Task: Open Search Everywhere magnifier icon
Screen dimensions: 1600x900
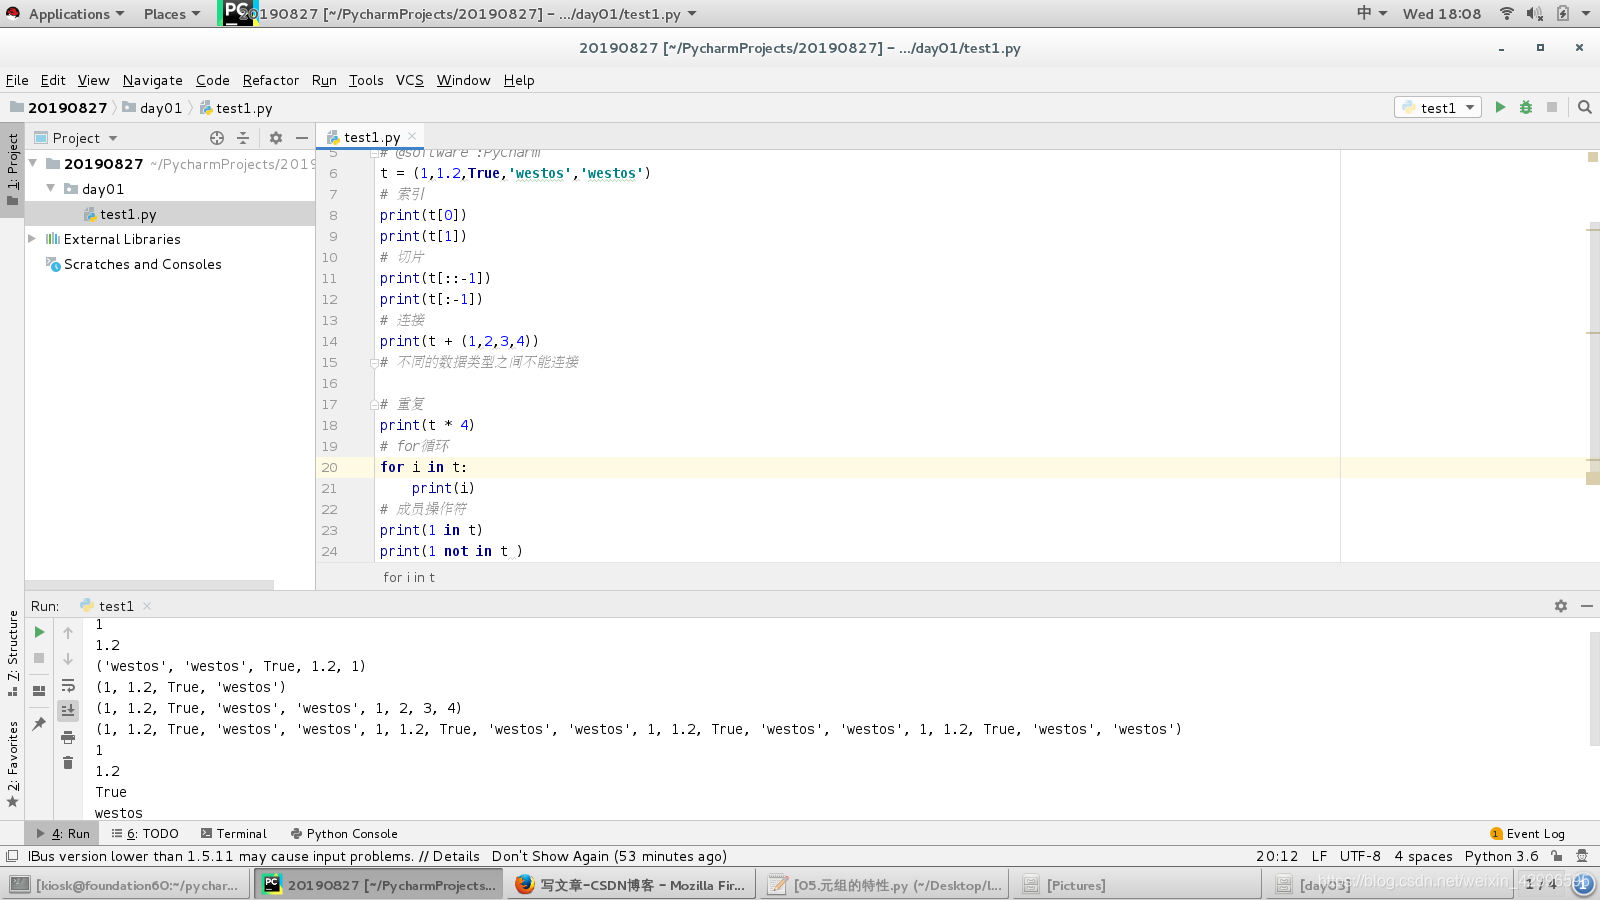Action: tap(1585, 107)
